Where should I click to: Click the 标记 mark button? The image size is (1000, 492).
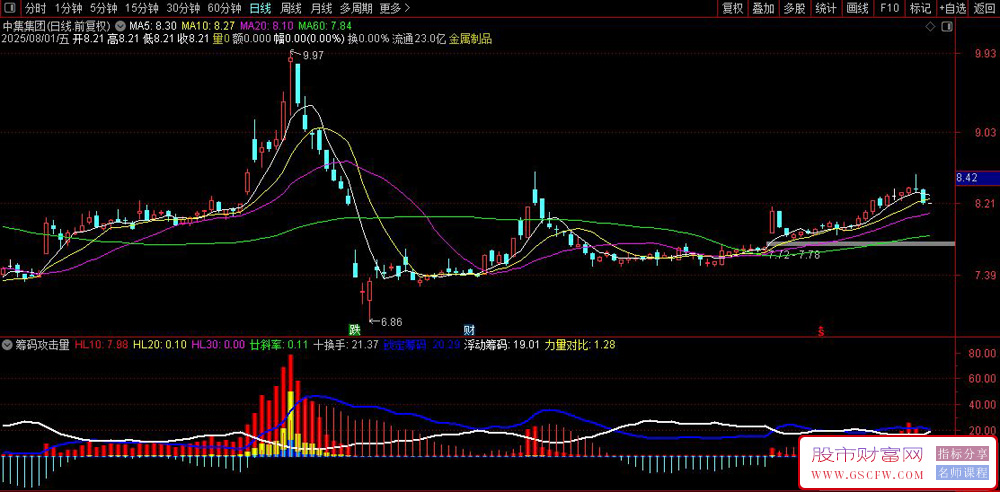pyautogui.click(x=920, y=8)
